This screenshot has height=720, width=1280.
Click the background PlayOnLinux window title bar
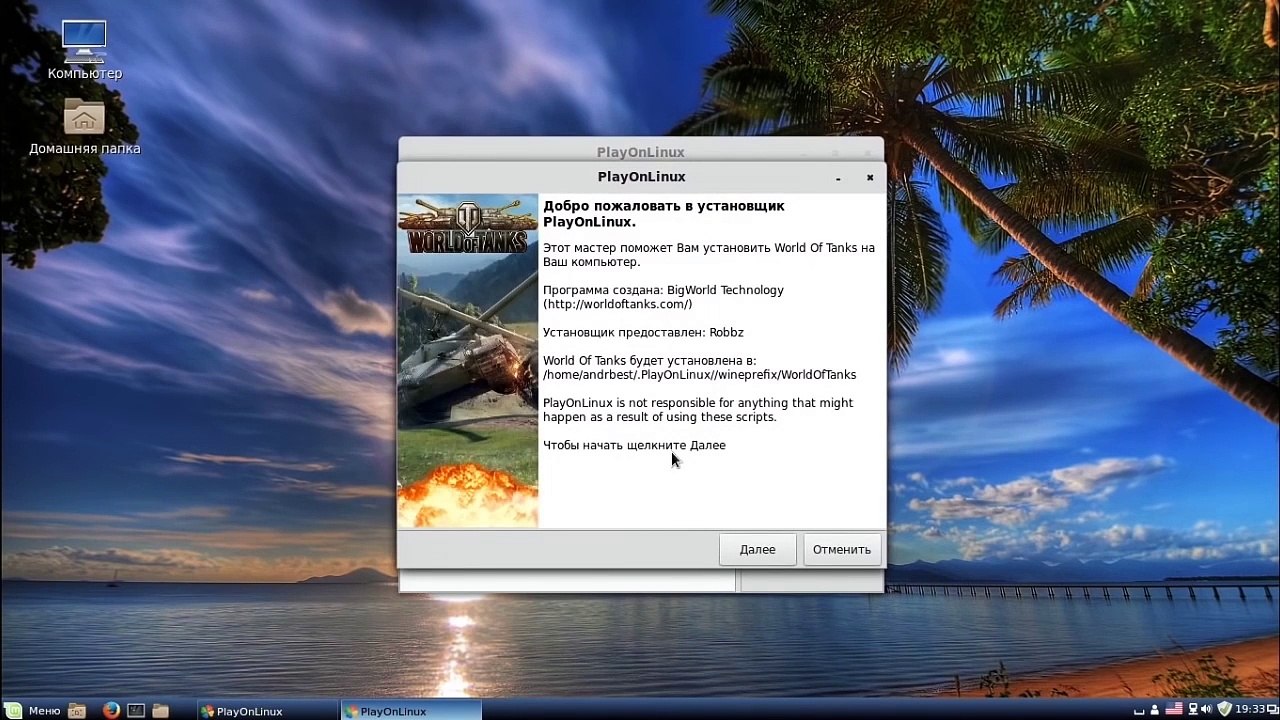640,151
